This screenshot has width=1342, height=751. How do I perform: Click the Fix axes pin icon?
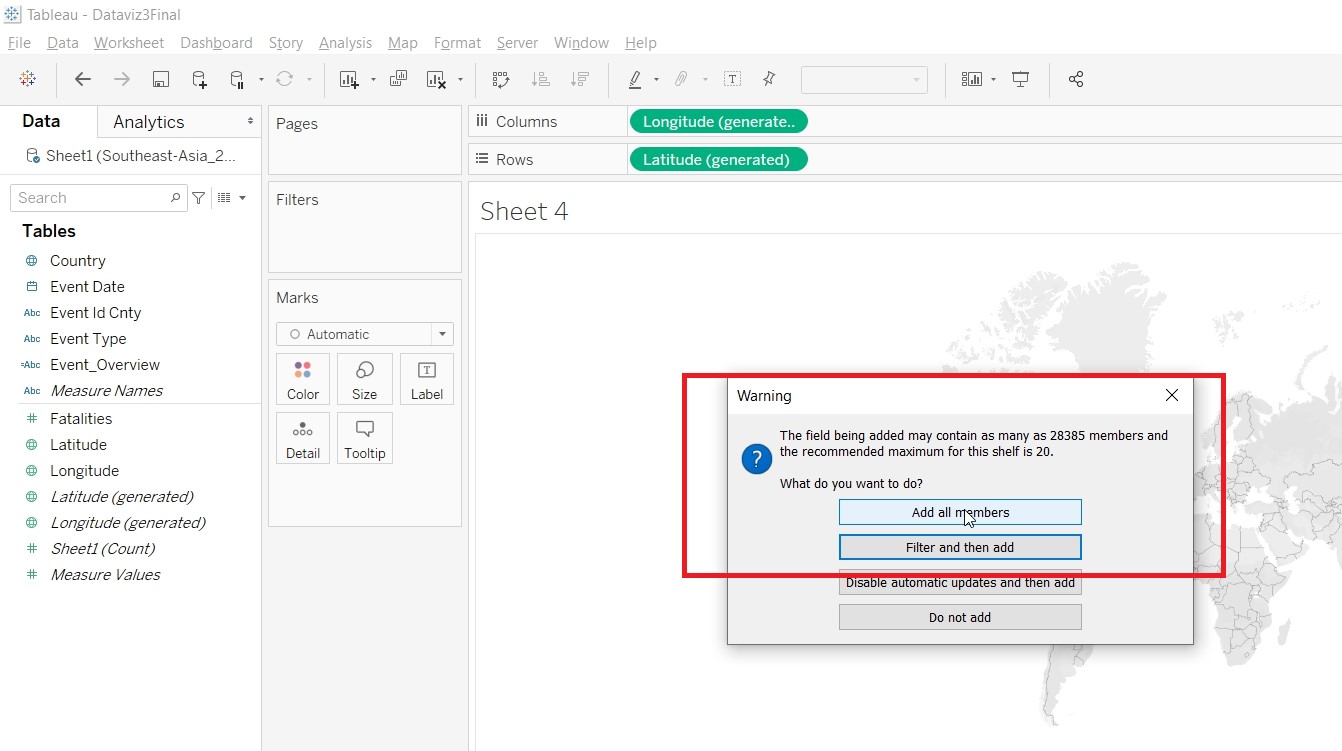coord(769,80)
